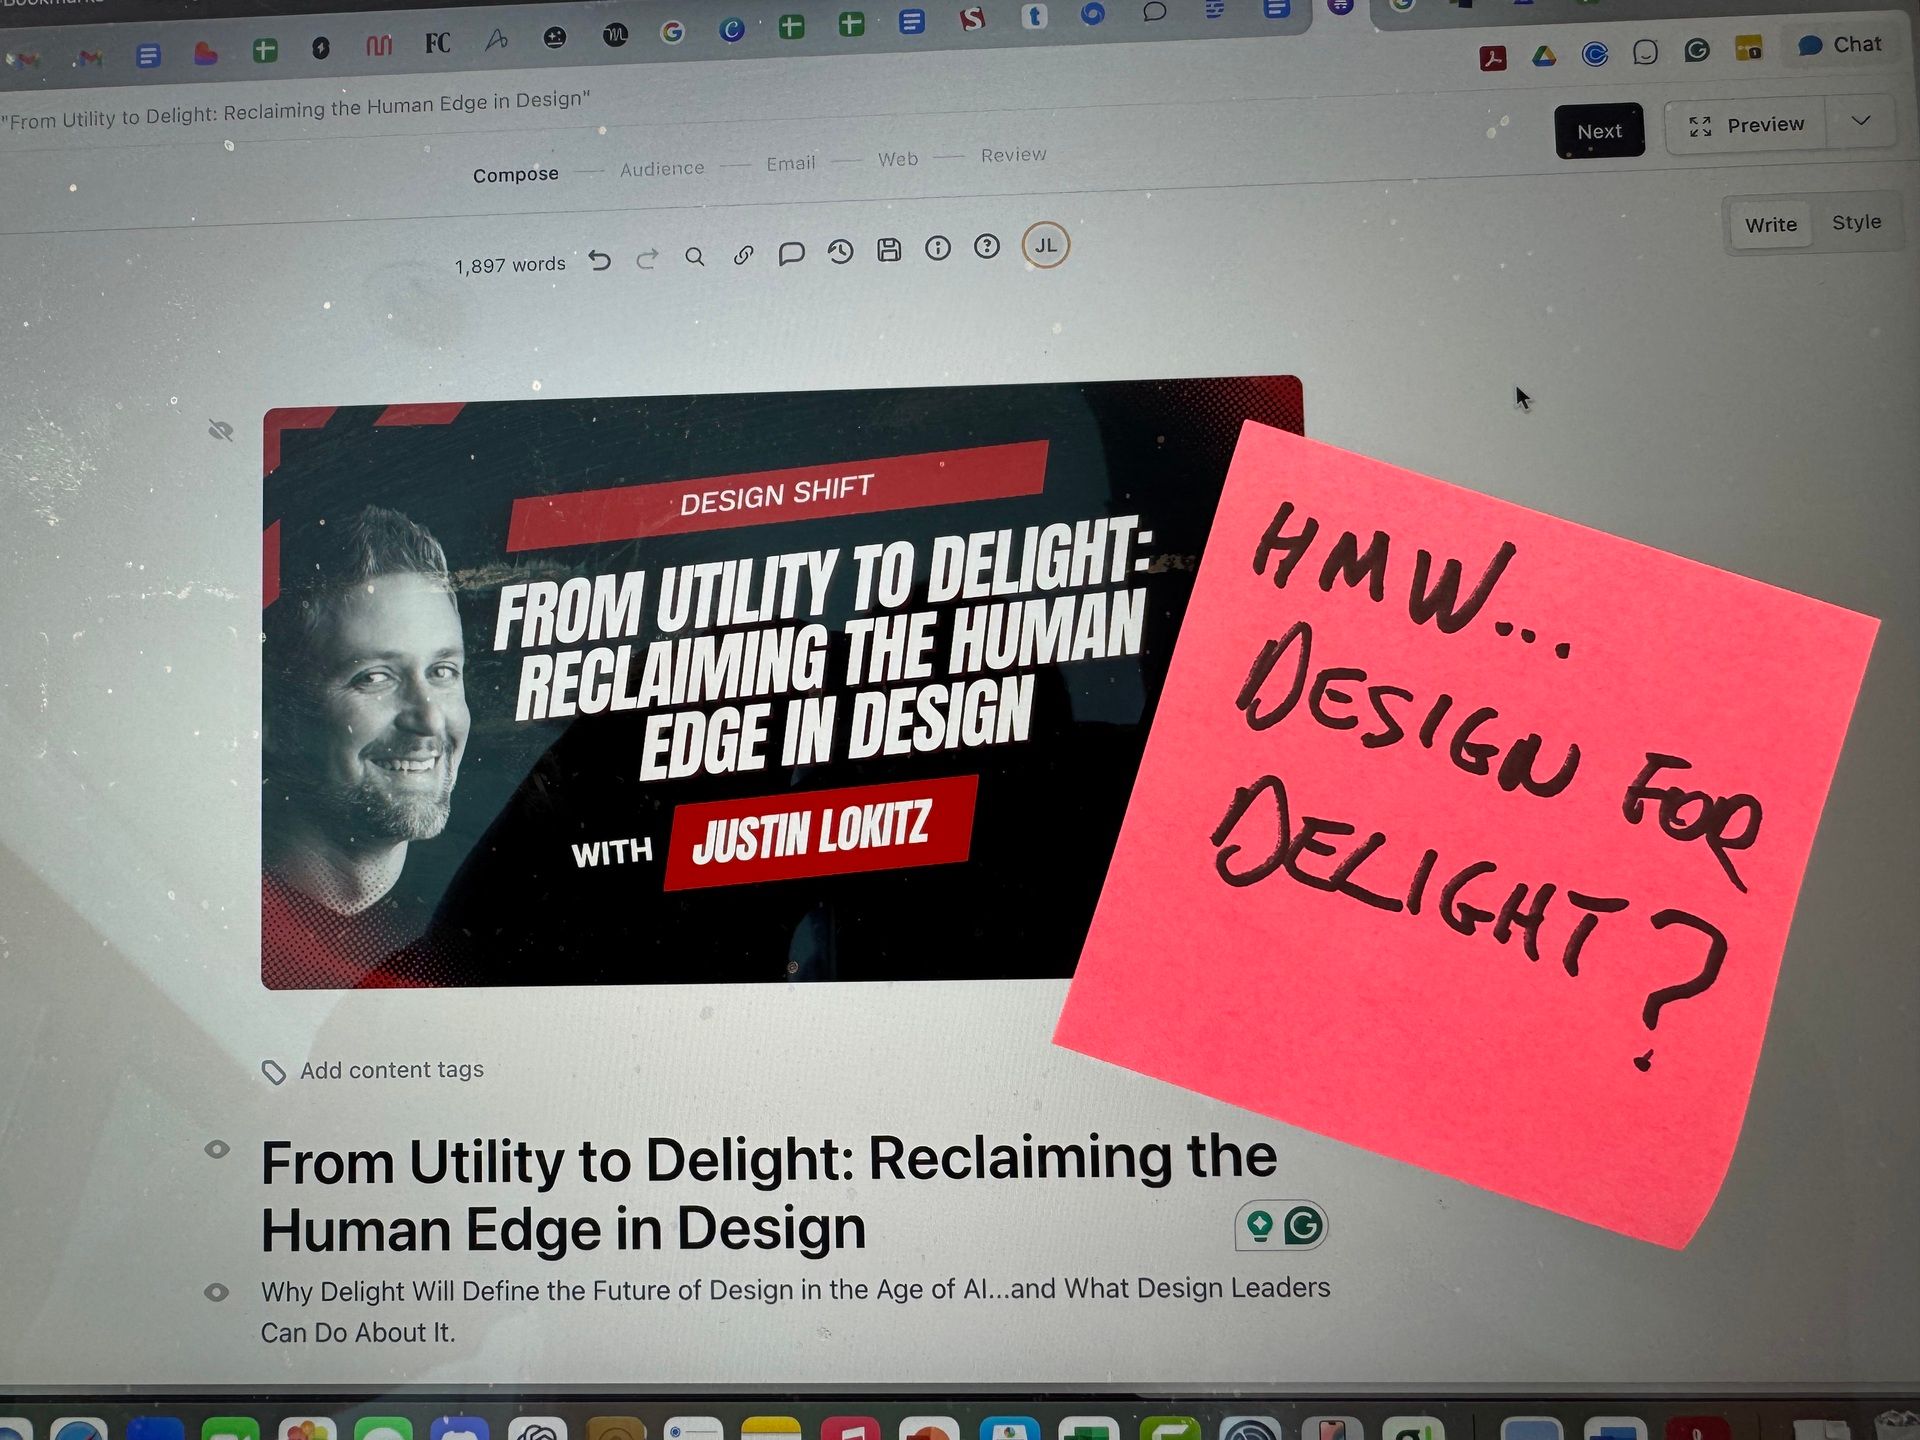This screenshot has height=1440, width=1920.
Task: Click the info circle icon
Action: 938,248
